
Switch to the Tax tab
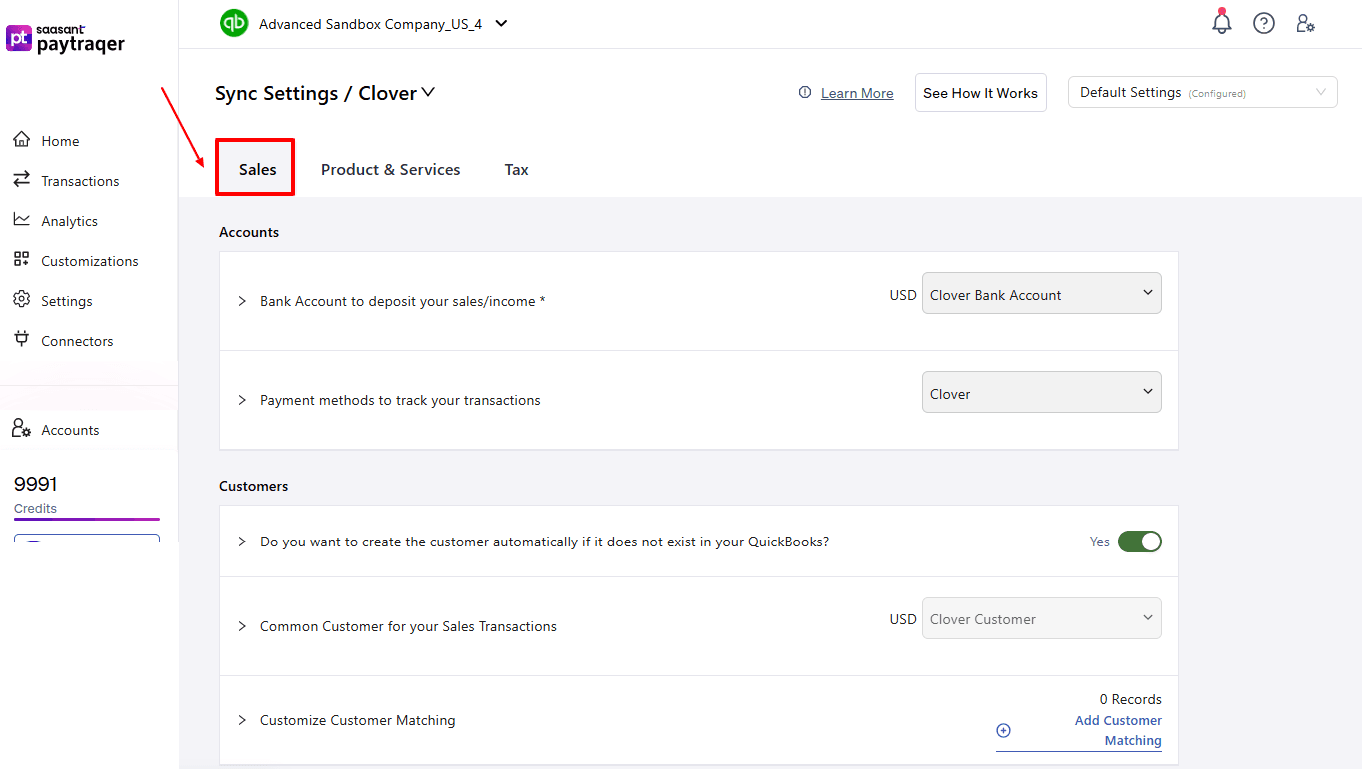pyautogui.click(x=516, y=169)
